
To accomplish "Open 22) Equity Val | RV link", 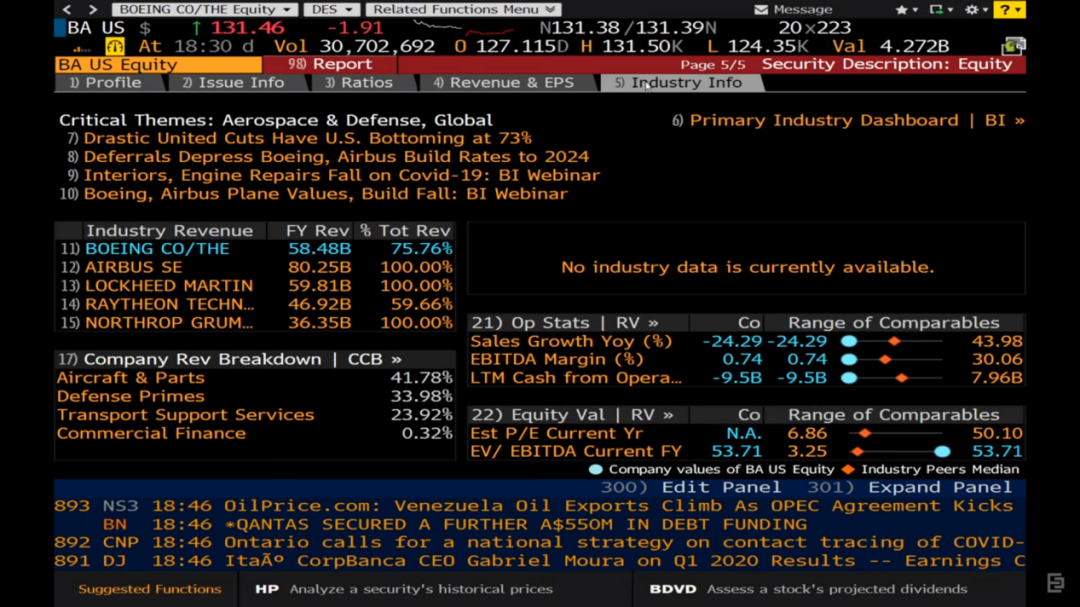I will (x=572, y=415).
